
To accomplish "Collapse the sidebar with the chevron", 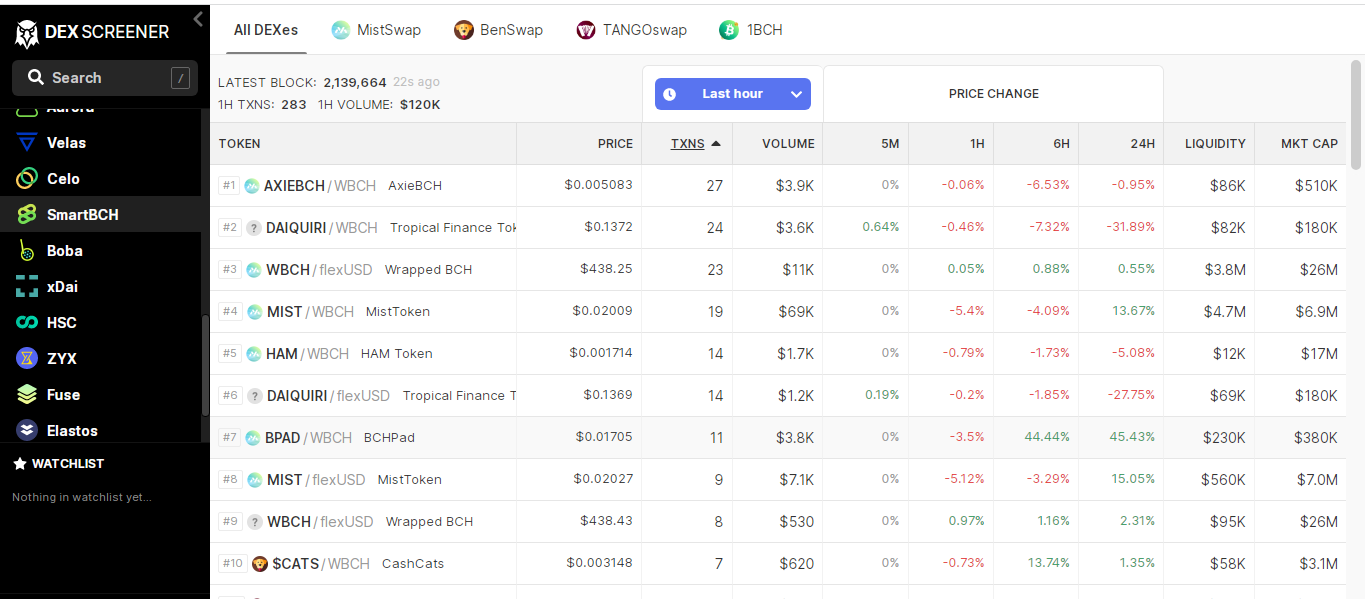I will coord(197,19).
